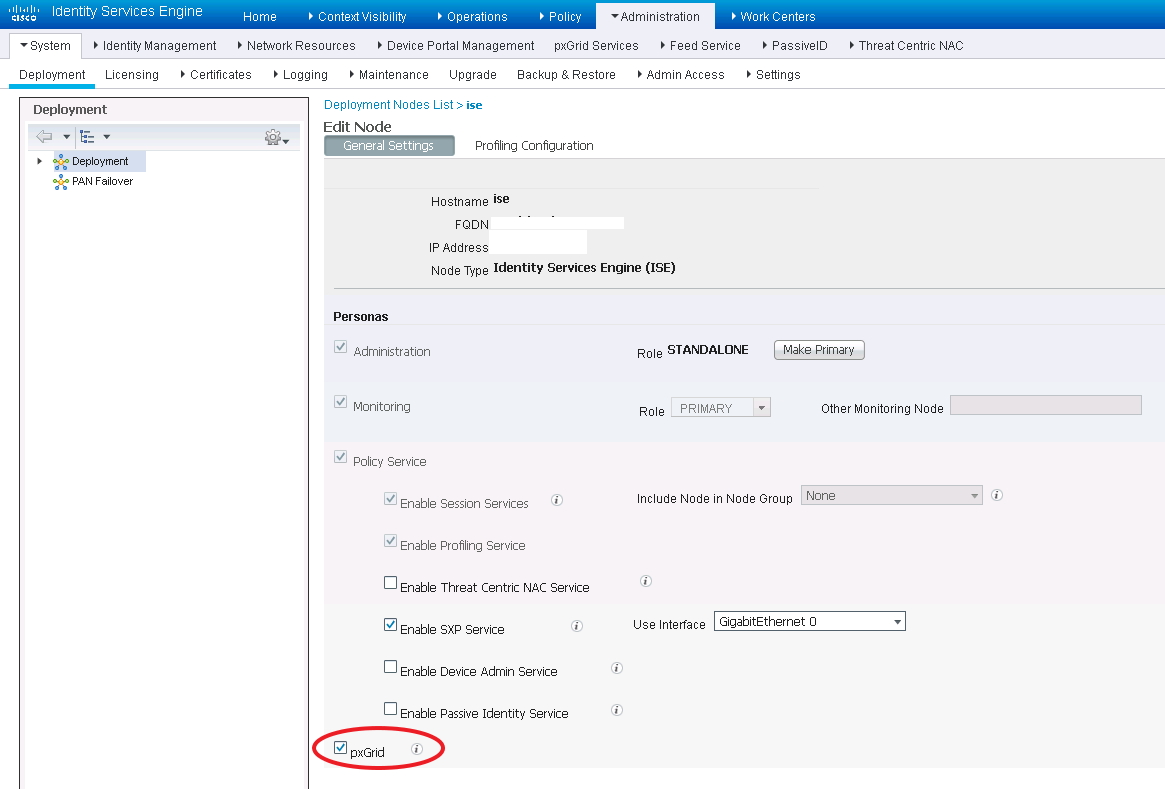This screenshot has height=789, width=1165.
Task: Click the Deployment node icon in tree
Action: 61,162
